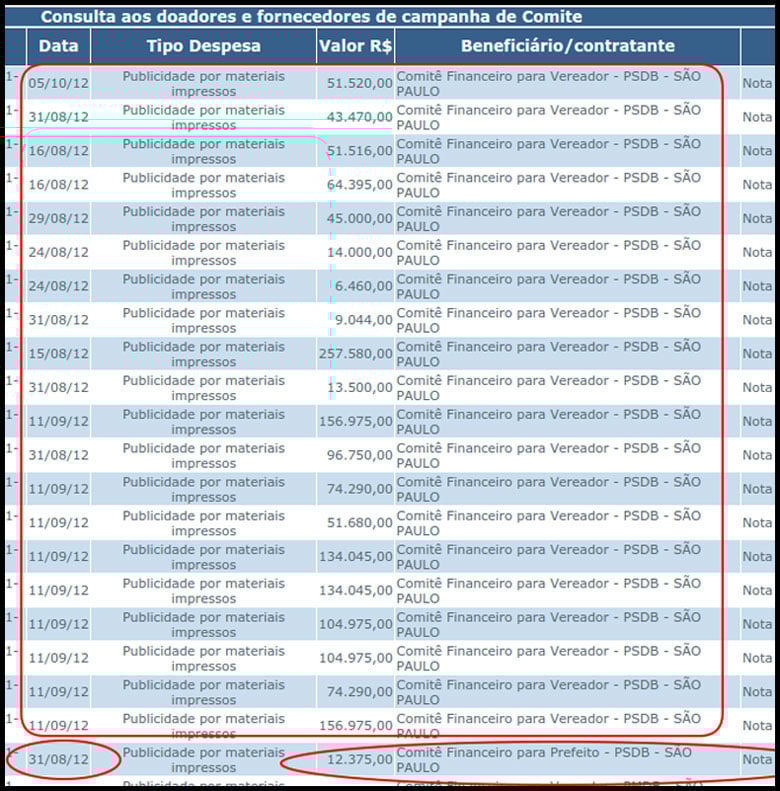This screenshot has width=780, height=791.
Task: Select the value 51.680,00
Action: coord(359,523)
